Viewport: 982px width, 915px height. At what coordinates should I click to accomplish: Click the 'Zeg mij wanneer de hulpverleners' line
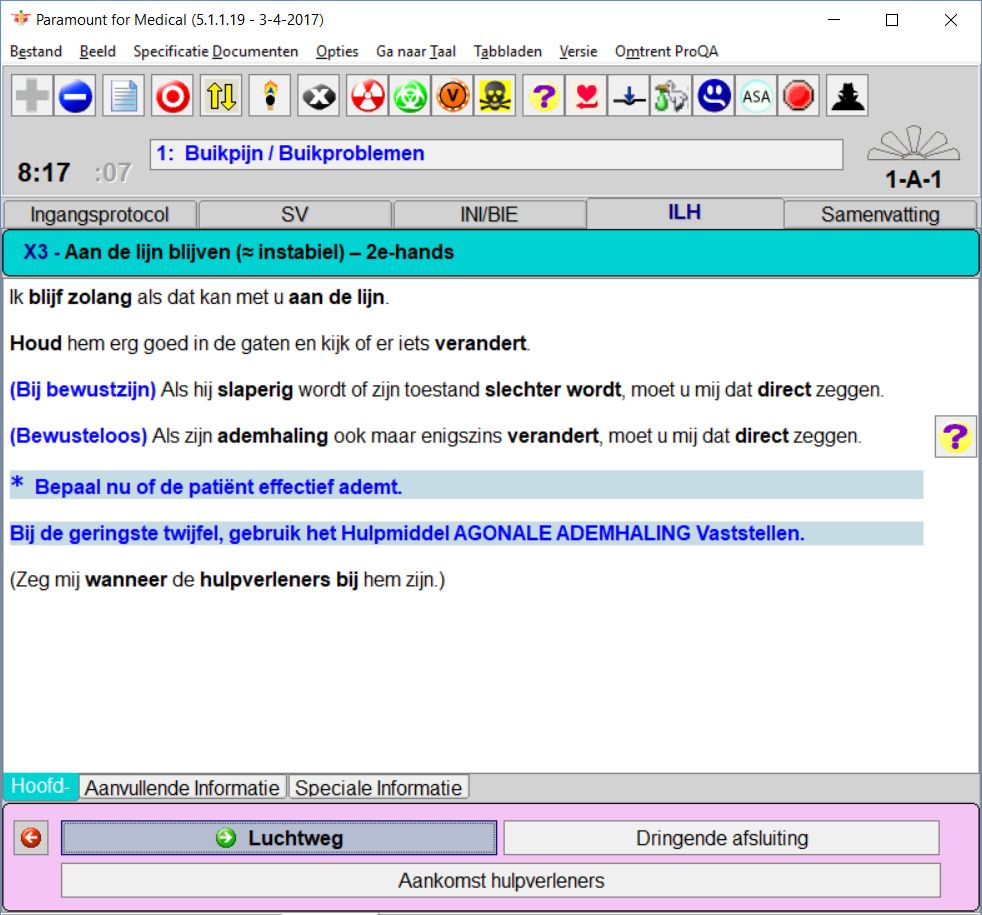point(227,580)
